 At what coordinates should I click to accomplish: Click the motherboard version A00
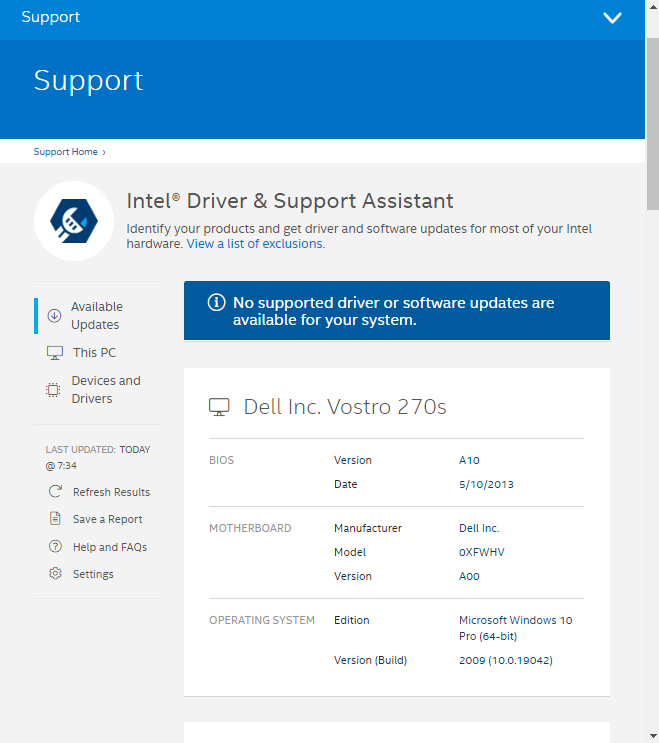469,576
